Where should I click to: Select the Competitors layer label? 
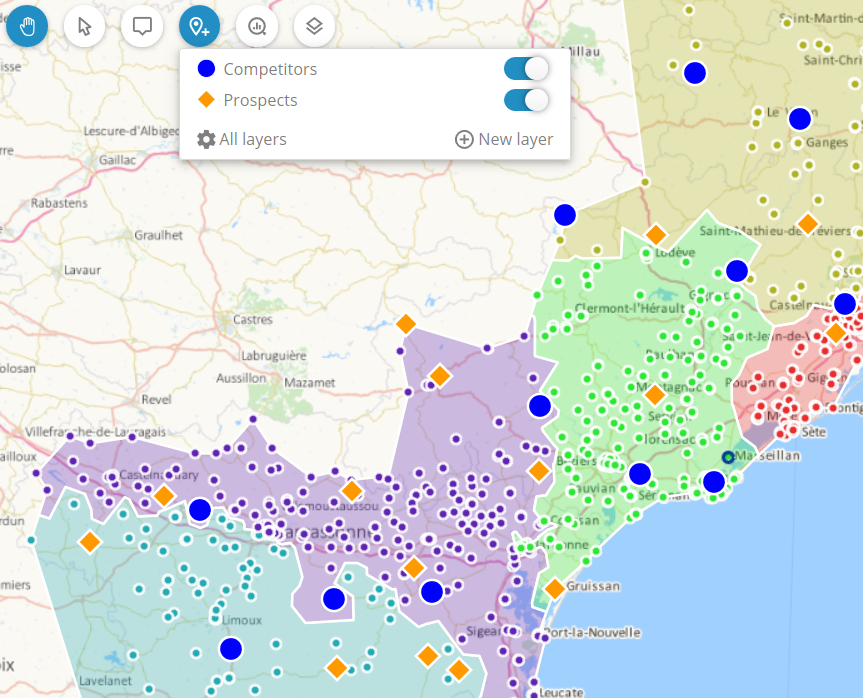point(270,69)
